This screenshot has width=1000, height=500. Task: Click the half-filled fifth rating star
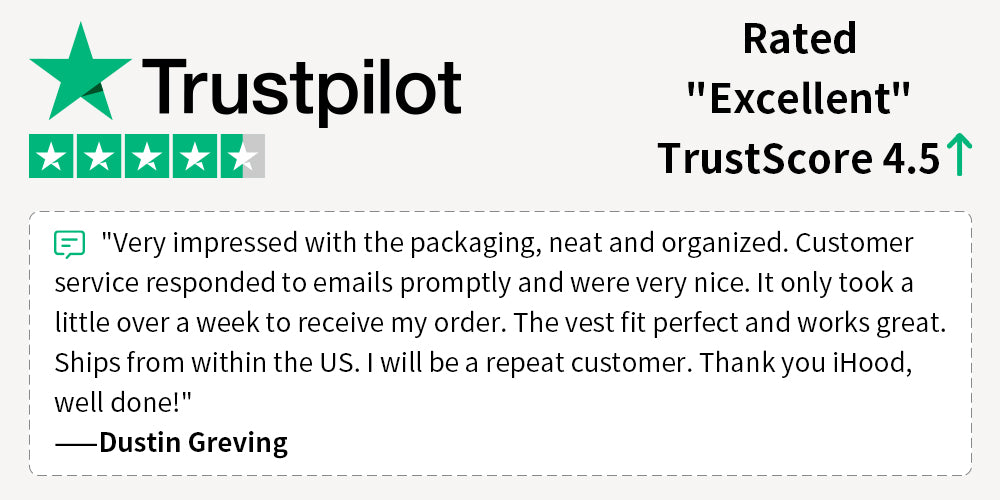coord(242,156)
